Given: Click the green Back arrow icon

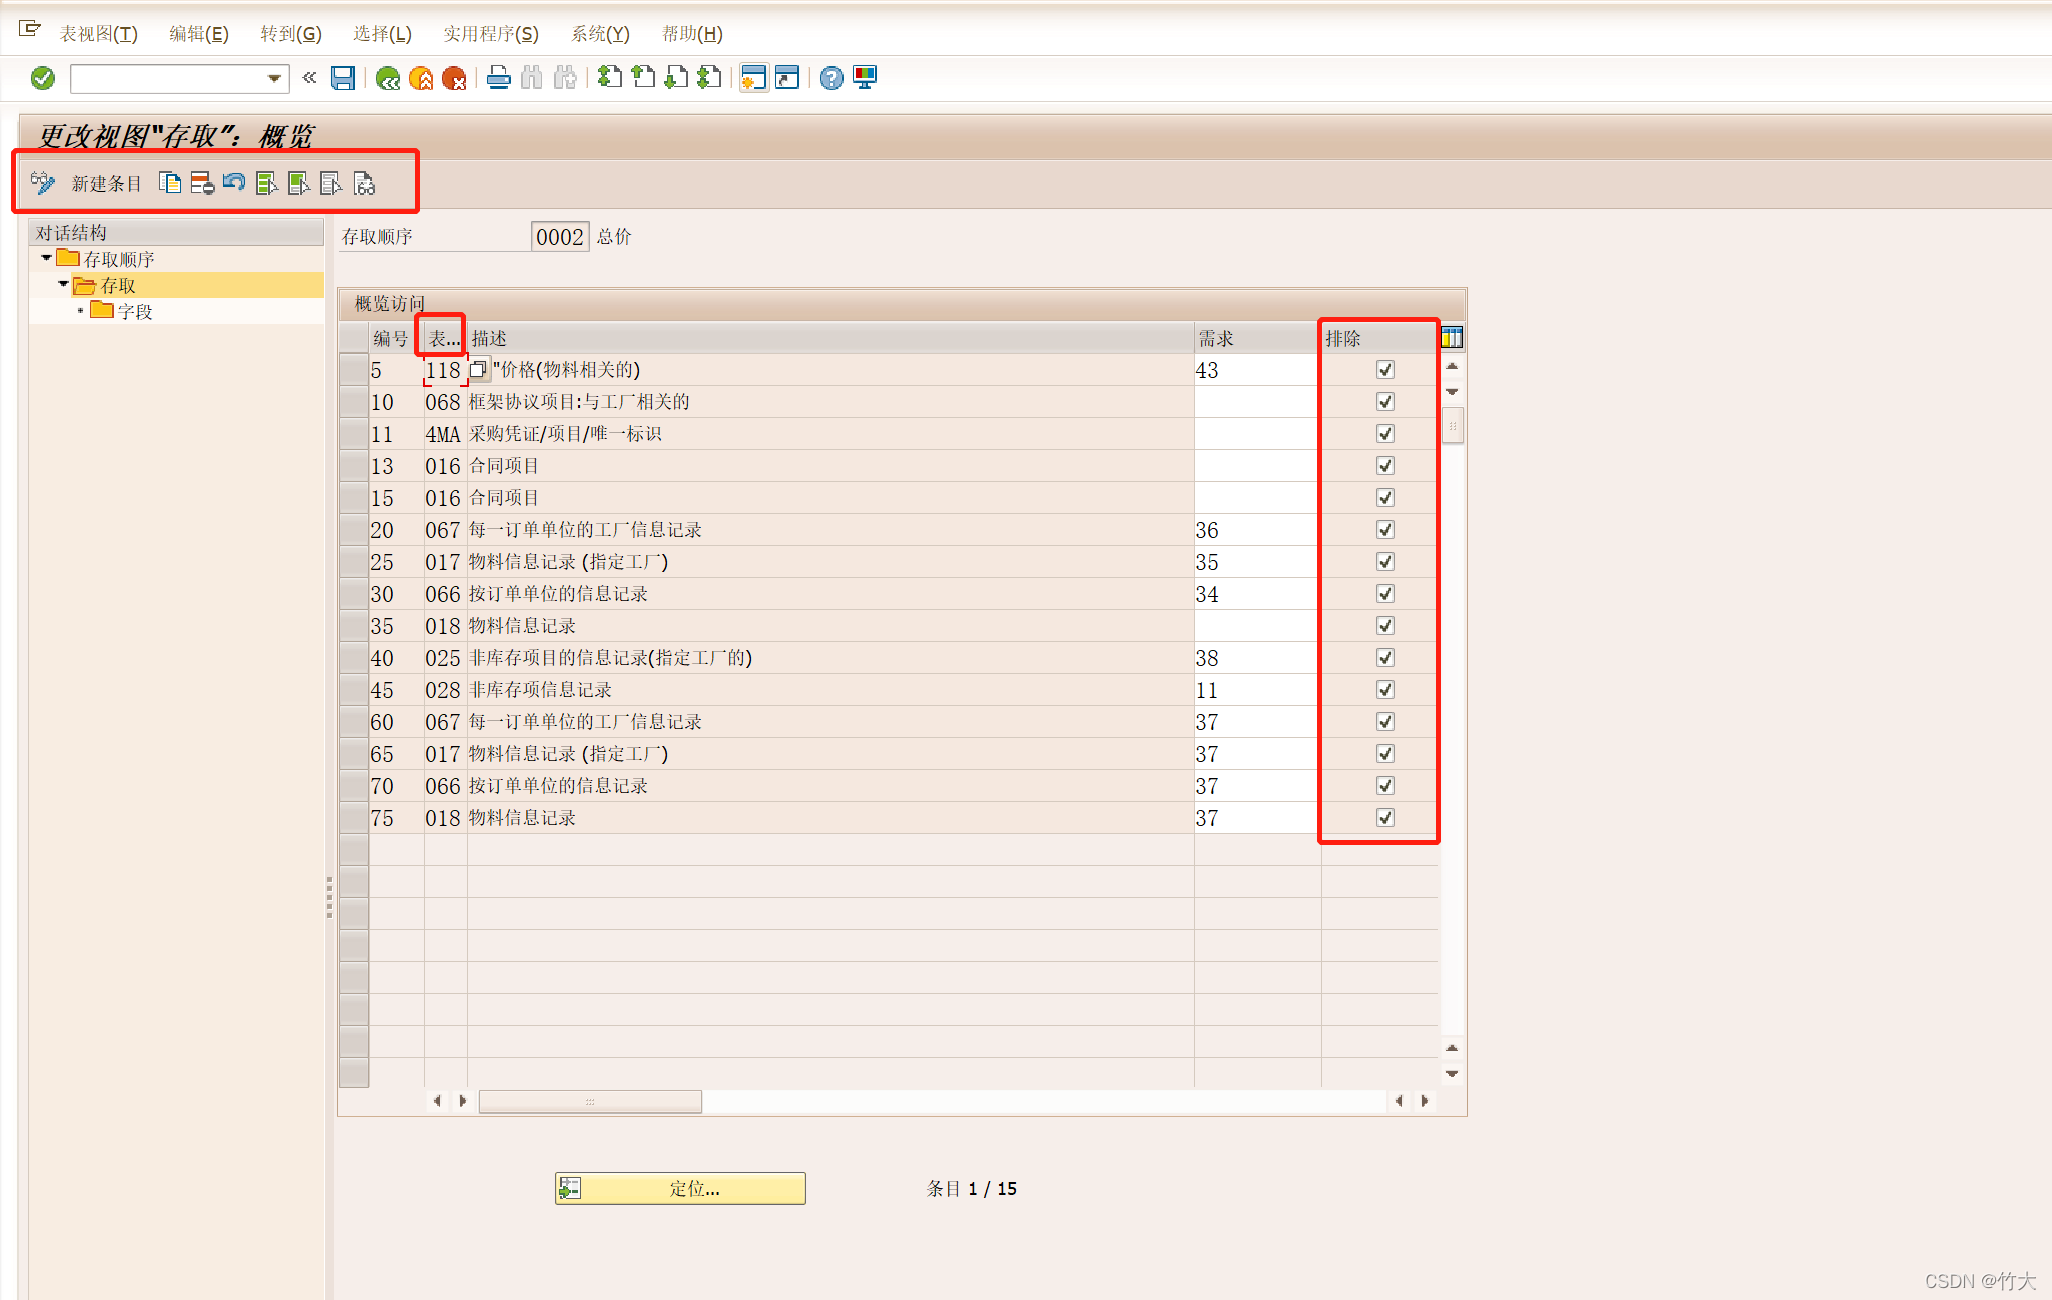Looking at the screenshot, I should 388,78.
